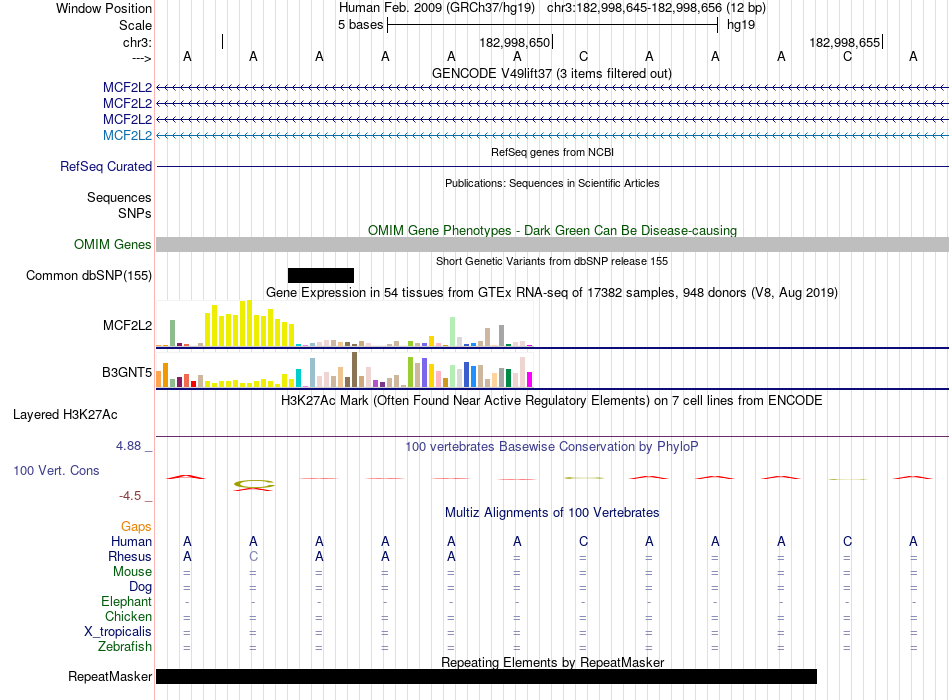Open Repeating Elements by RepeatMasker title
The width and height of the screenshot is (950, 700).
pyautogui.click(x=553, y=662)
